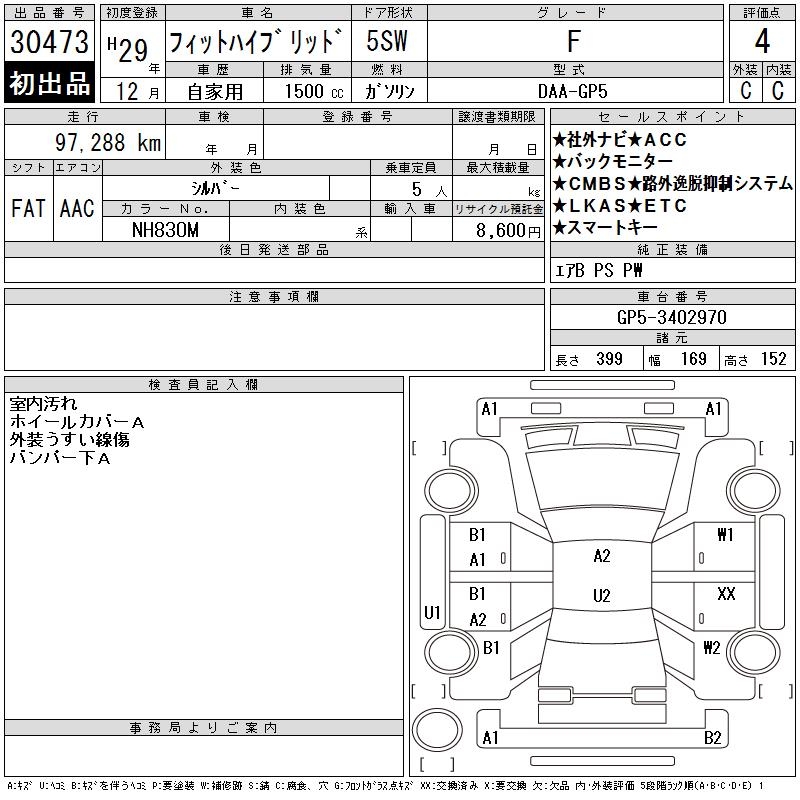Click the 譲渡書類期限 header
Screen dimensions: 800x800
point(497,116)
